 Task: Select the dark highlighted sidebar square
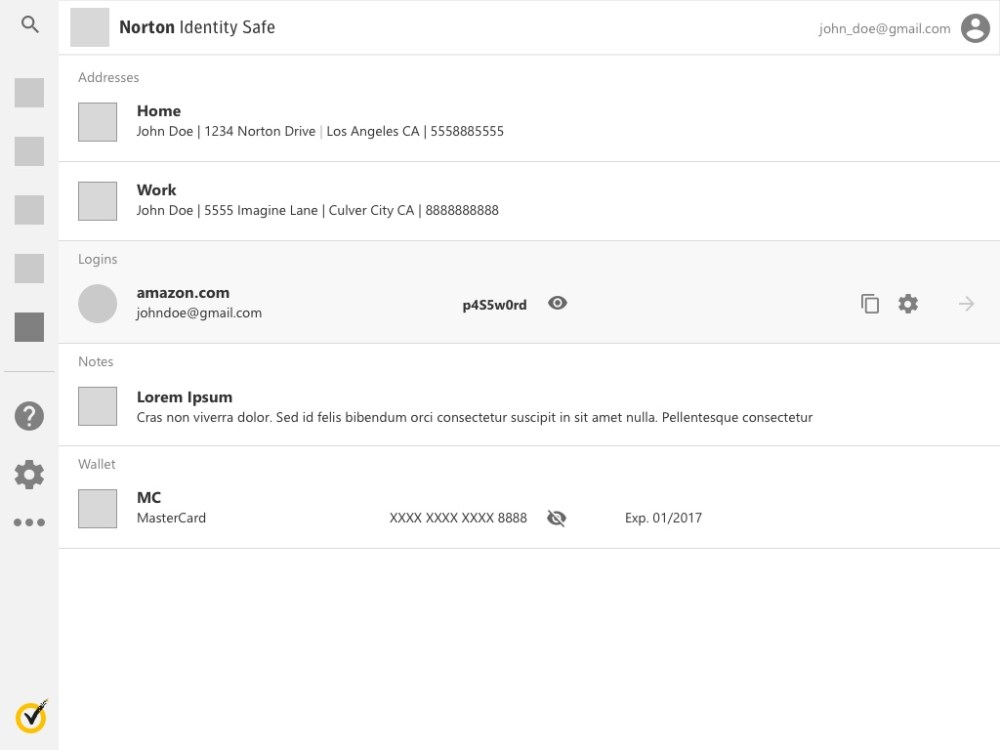point(29,327)
